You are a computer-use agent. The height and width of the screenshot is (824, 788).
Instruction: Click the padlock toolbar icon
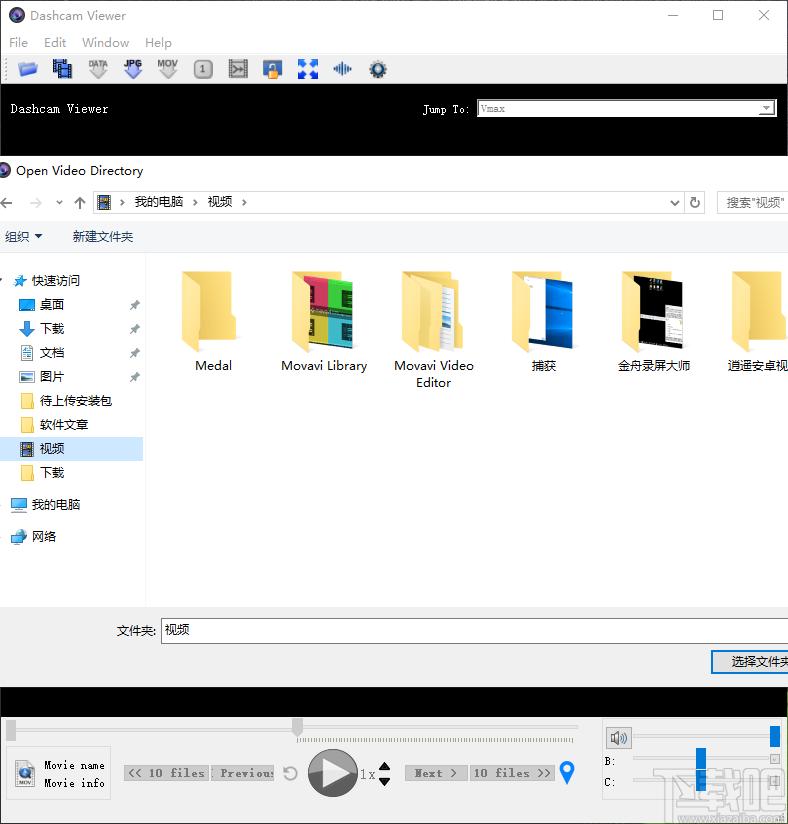tap(272, 69)
